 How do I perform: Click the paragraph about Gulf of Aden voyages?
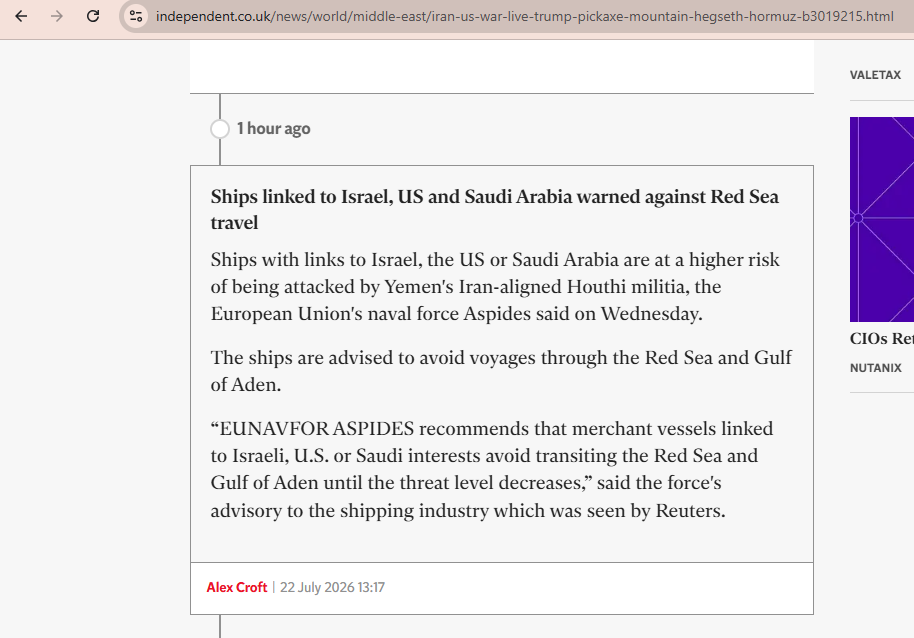point(501,371)
